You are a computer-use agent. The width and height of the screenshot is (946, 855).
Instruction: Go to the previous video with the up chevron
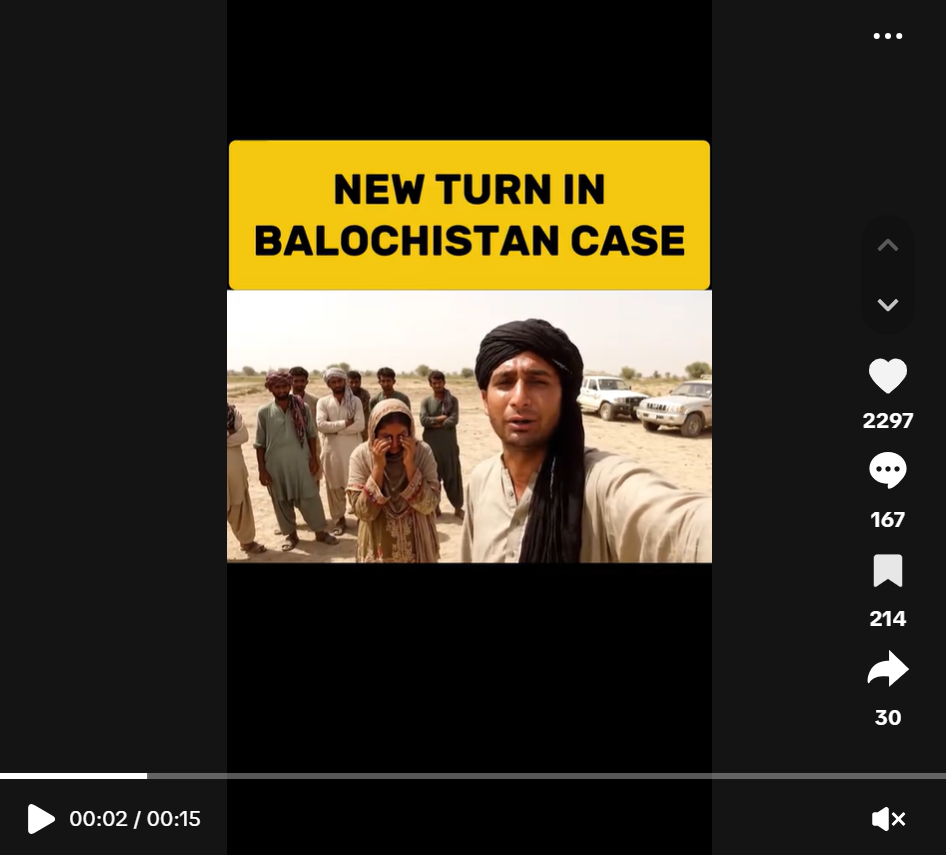887,246
